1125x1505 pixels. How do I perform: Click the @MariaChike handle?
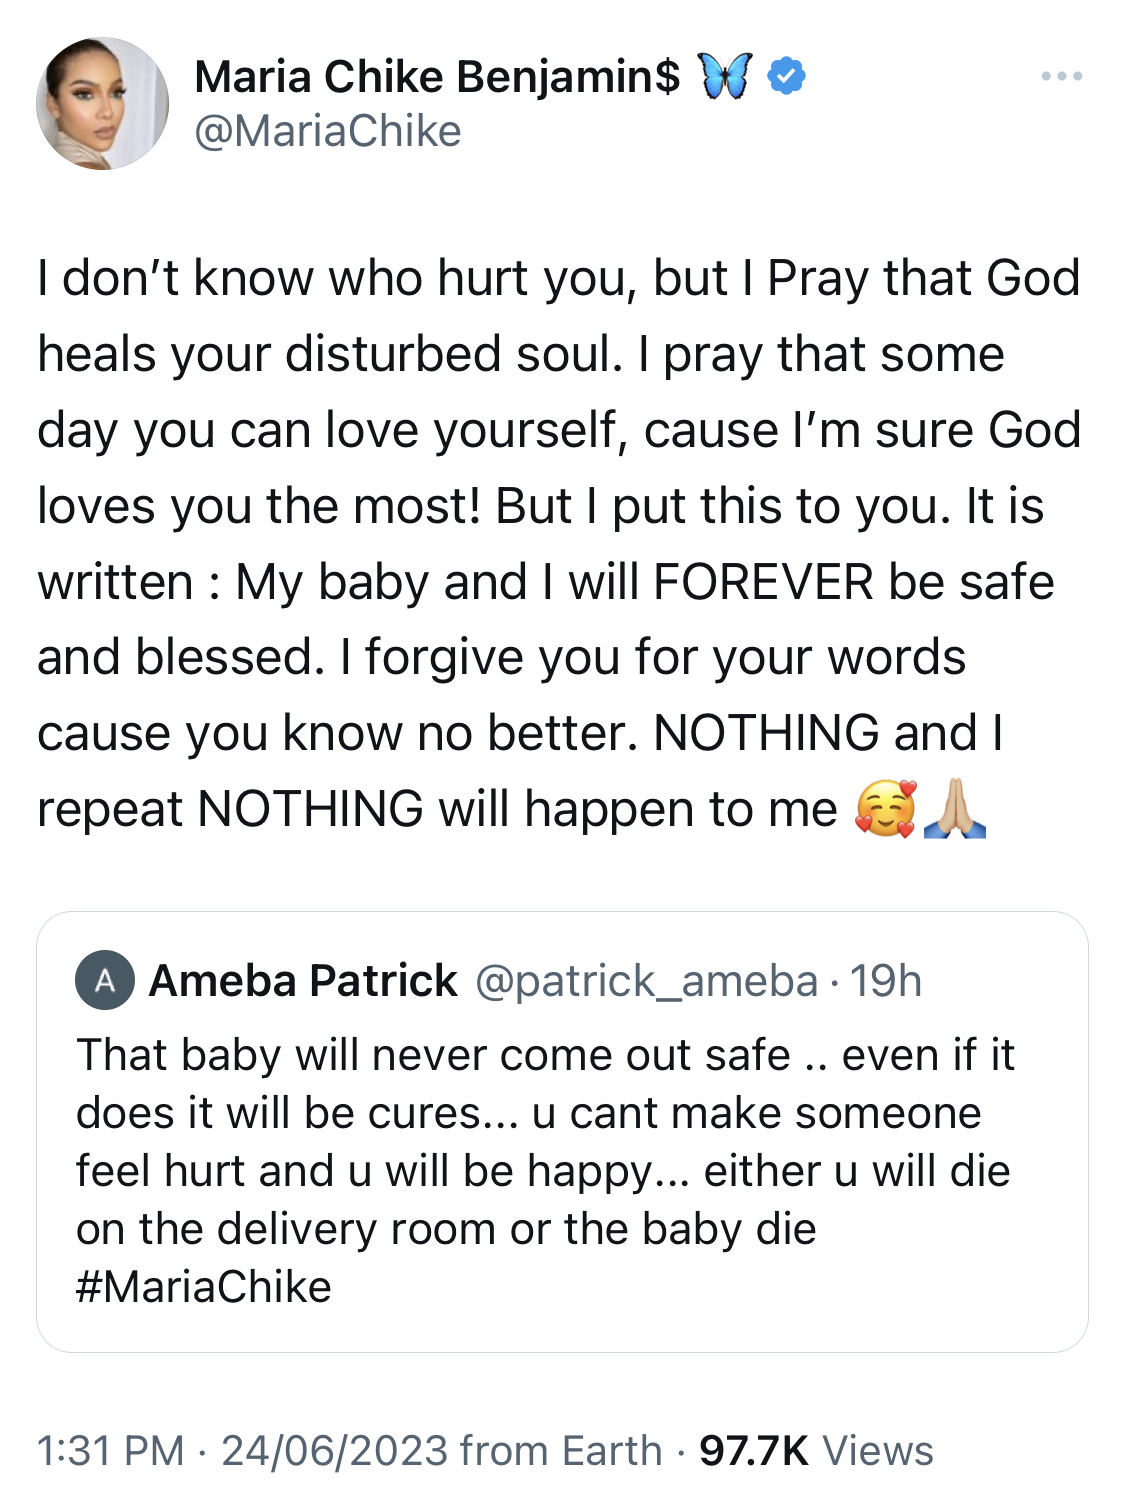pos(328,132)
